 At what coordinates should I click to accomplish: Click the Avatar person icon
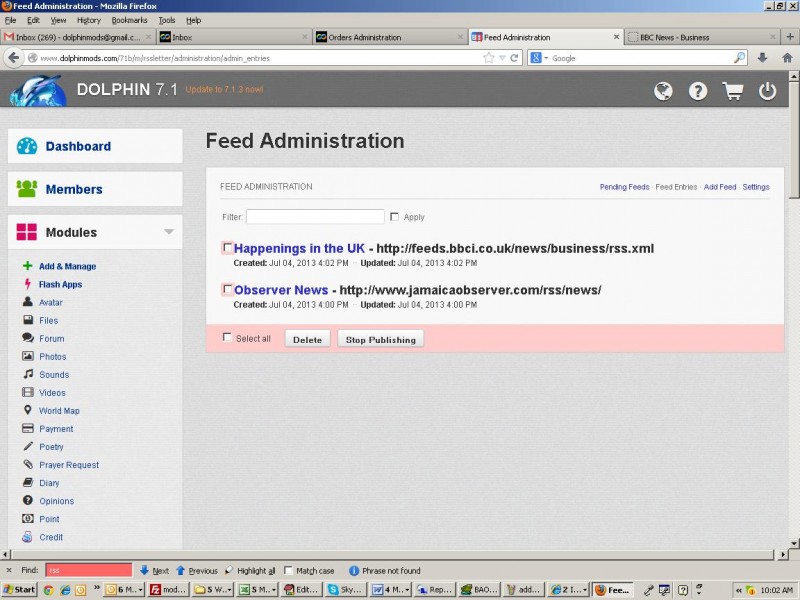28,302
